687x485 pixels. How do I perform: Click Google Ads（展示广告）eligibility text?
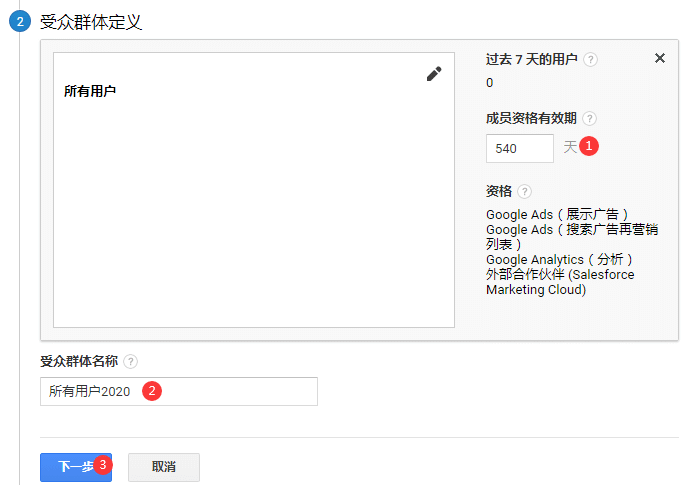pyautogui.click(x=557, y=215)
